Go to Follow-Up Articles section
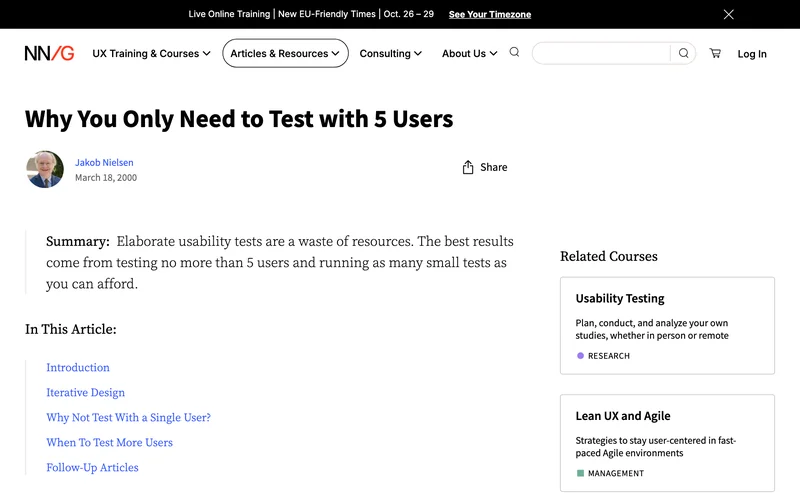The image size is (800, 500). pyautogui.click(x=92, y=467)
